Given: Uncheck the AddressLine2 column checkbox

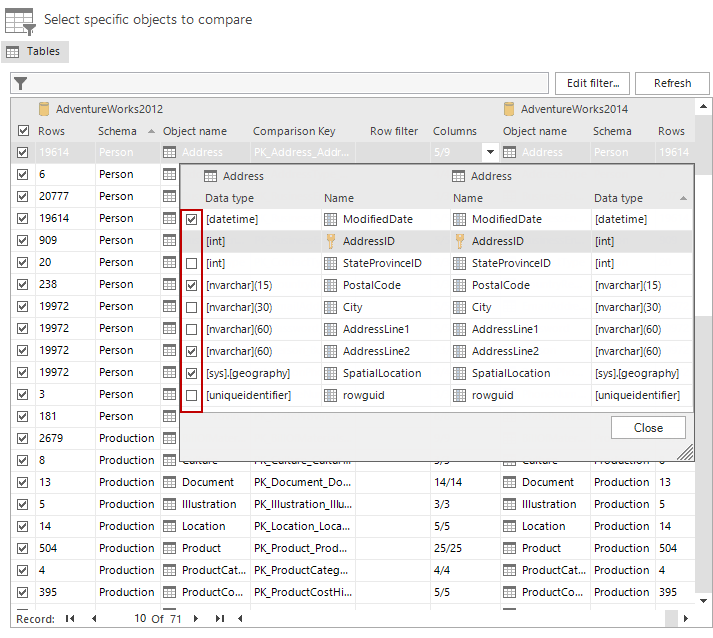Looking at the screenshot, I should (191, 352).
